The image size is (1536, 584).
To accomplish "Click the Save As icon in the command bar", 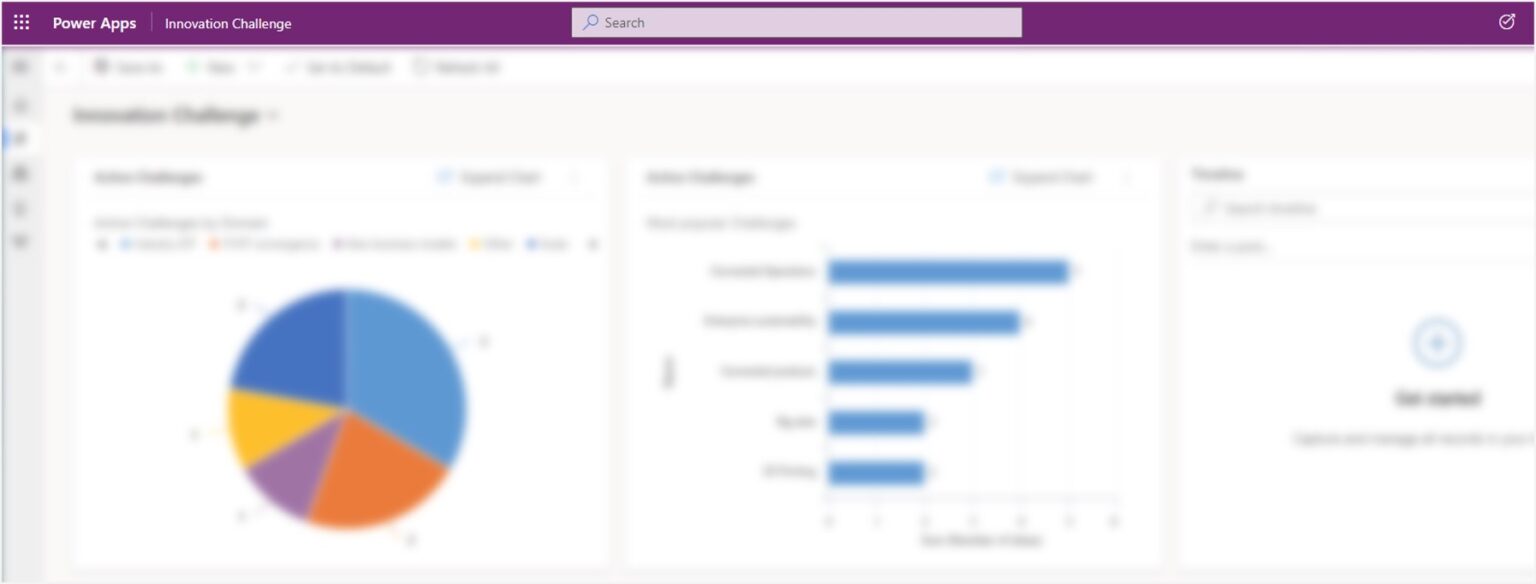I will [x=100, y=67].
